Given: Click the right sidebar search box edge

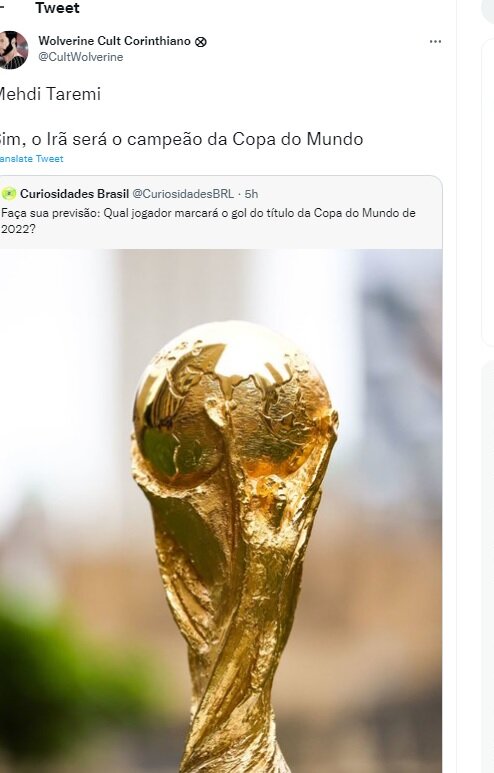Looking at the screenshot, I should pyautogui.click(x=488, y=11).
